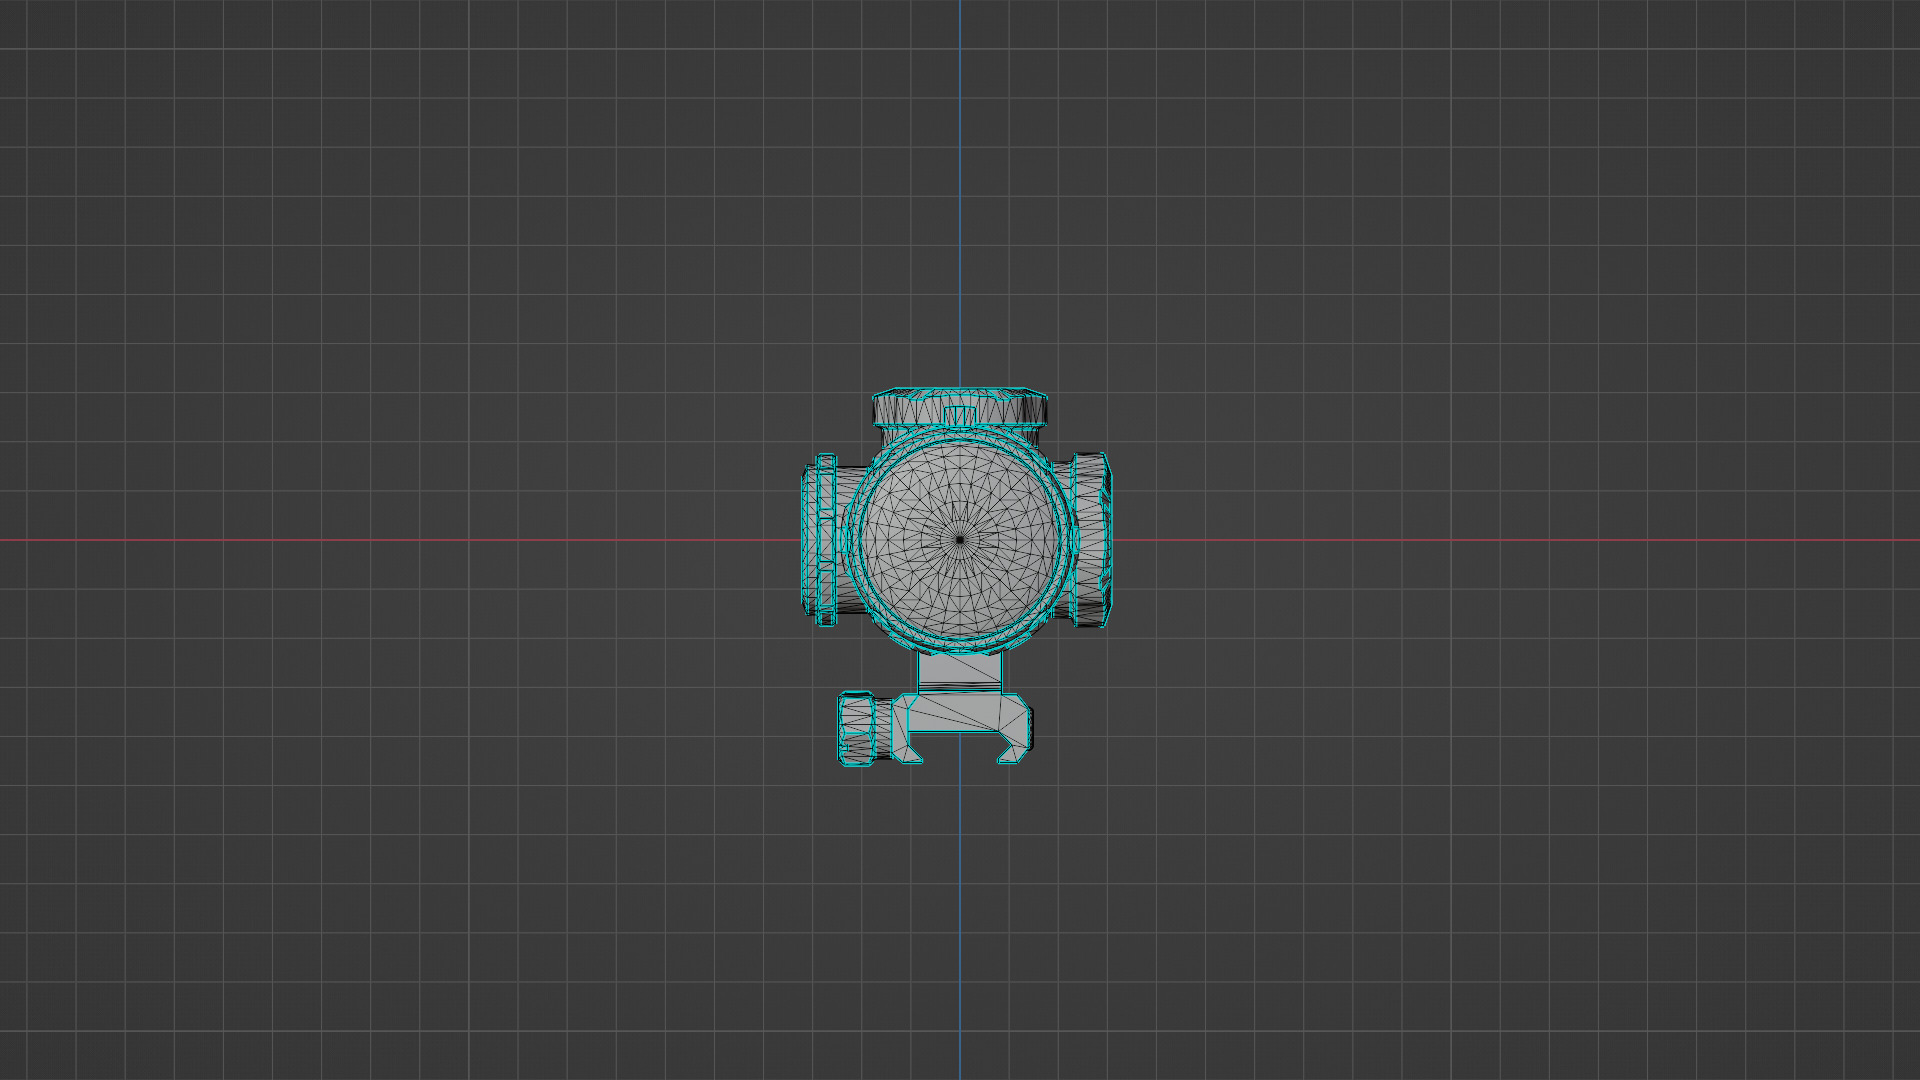Click the rectangular riser block under the scope
This screenshot has width=1920, height=1080.
tap(960, 670)
